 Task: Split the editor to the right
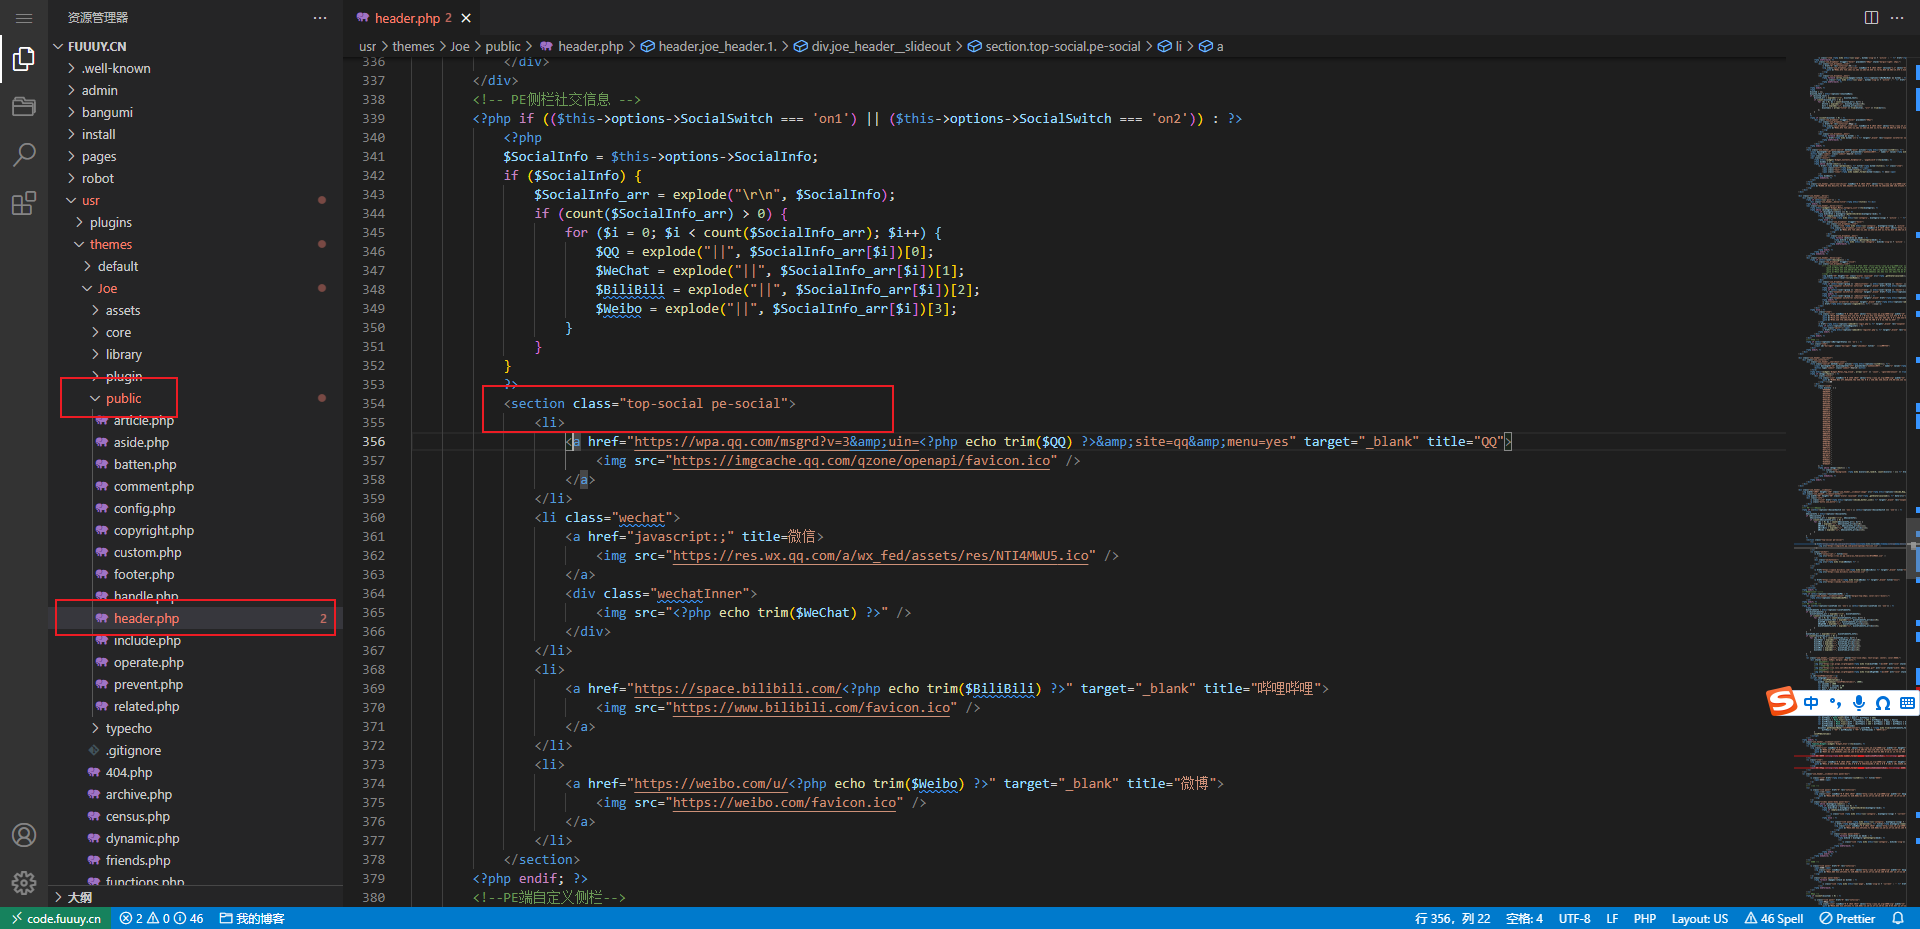1871,18
